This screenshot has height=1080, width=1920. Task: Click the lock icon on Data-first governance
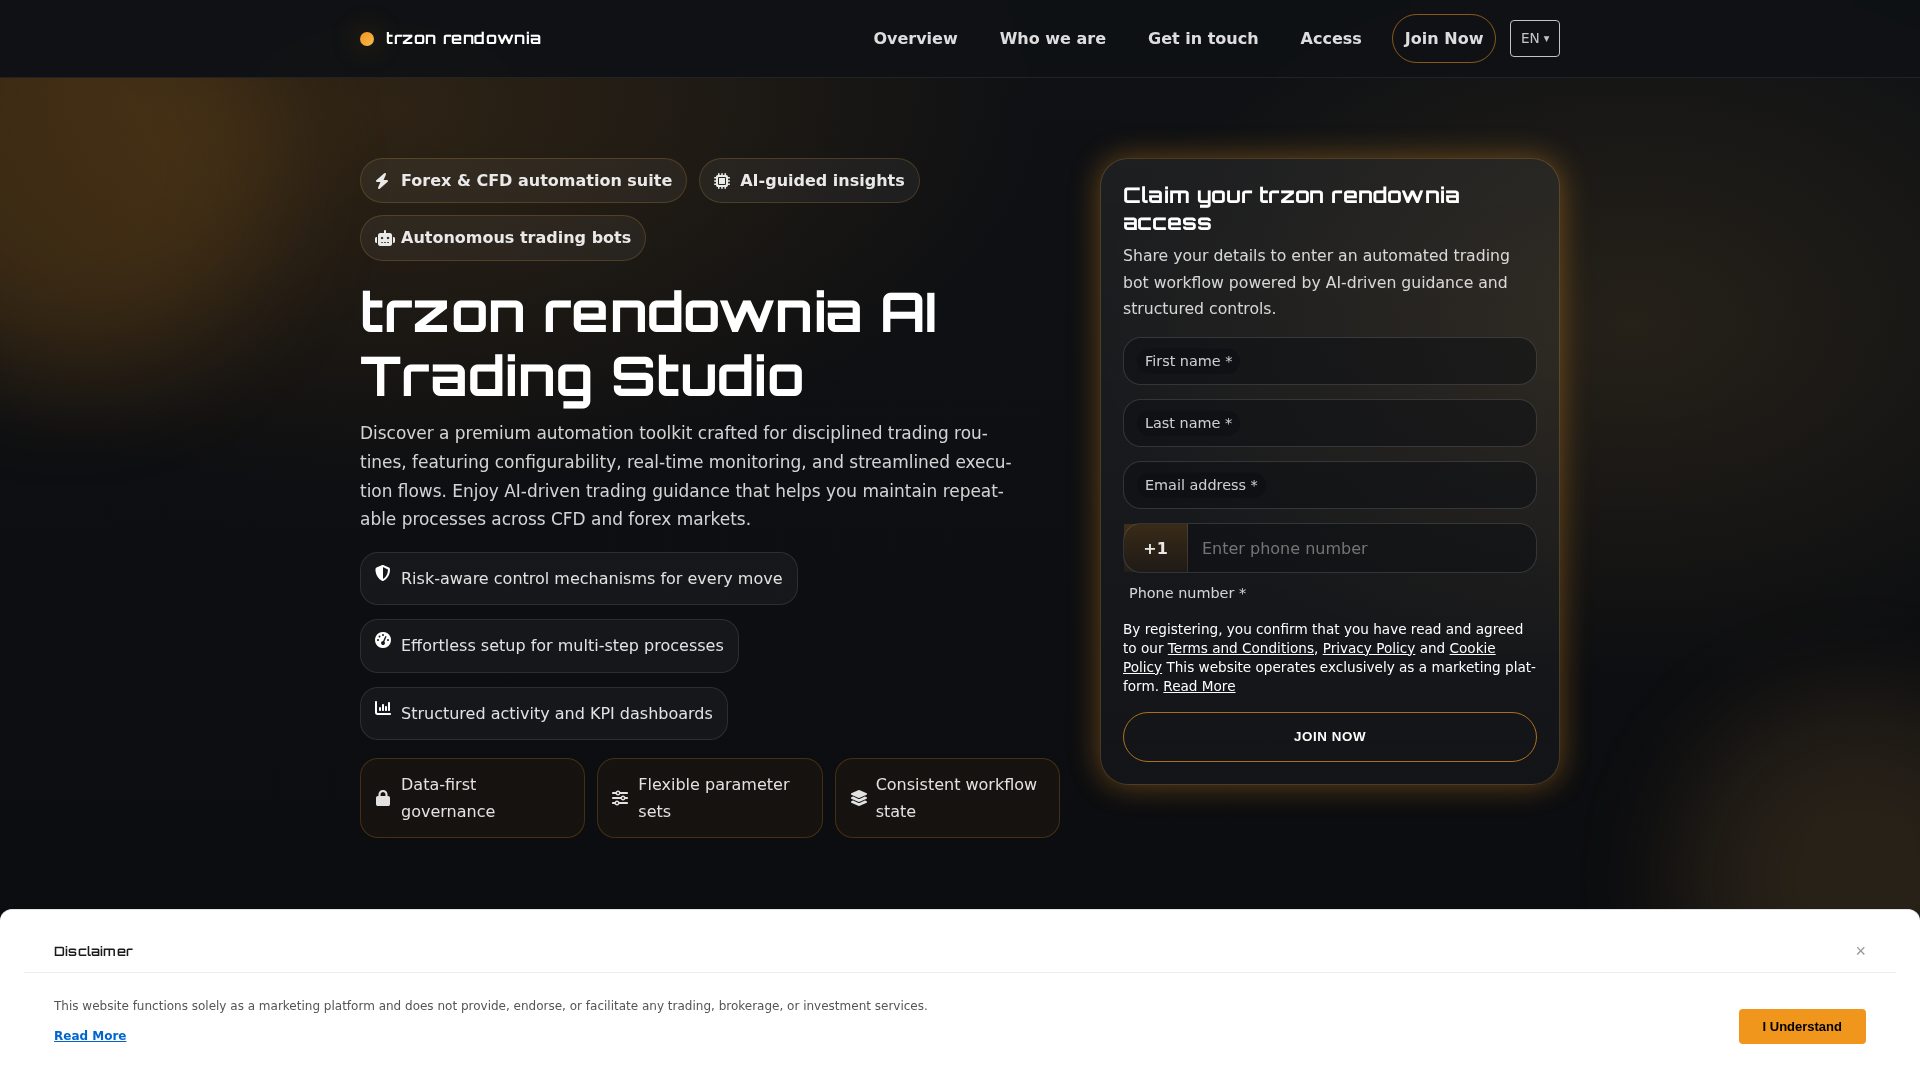[383, 798]
